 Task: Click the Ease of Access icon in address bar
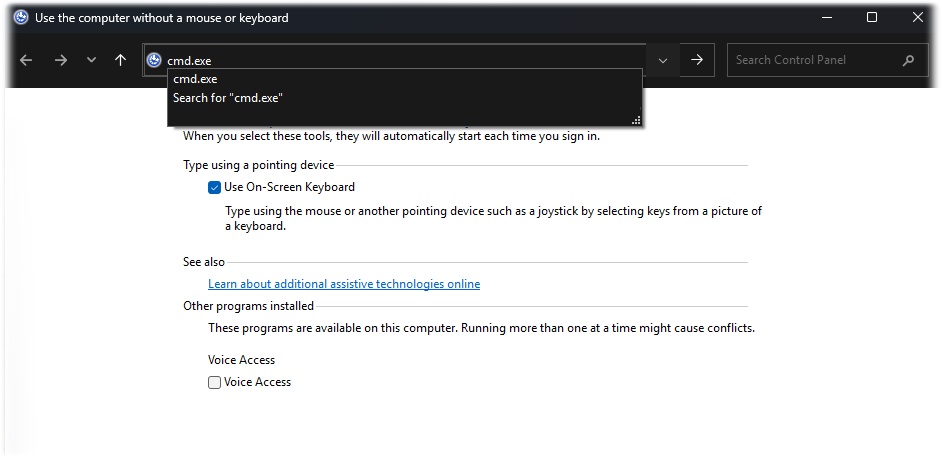coord(154,60)
